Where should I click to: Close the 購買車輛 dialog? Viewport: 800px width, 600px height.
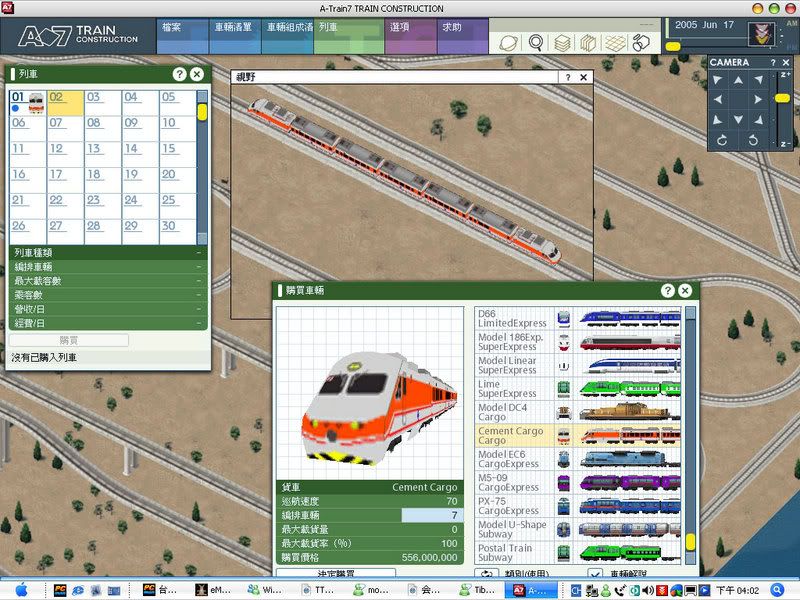[685, 291]
